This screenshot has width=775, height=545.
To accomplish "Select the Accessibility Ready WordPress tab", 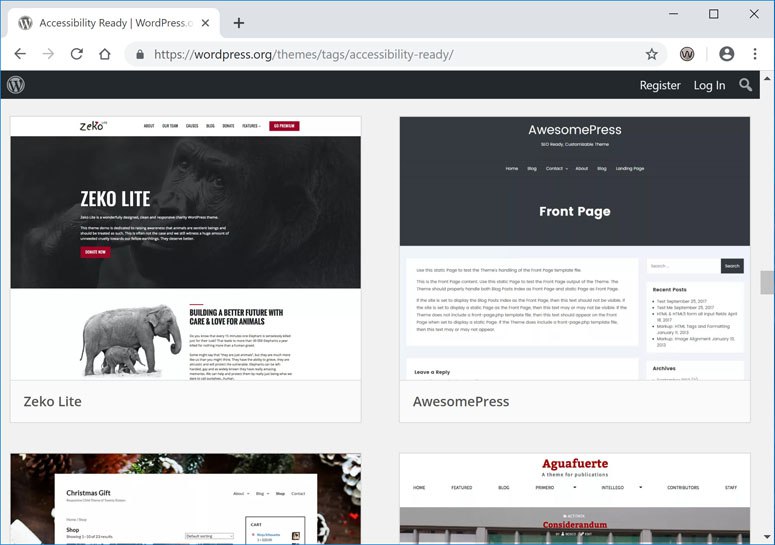I will tap(114, 23).
